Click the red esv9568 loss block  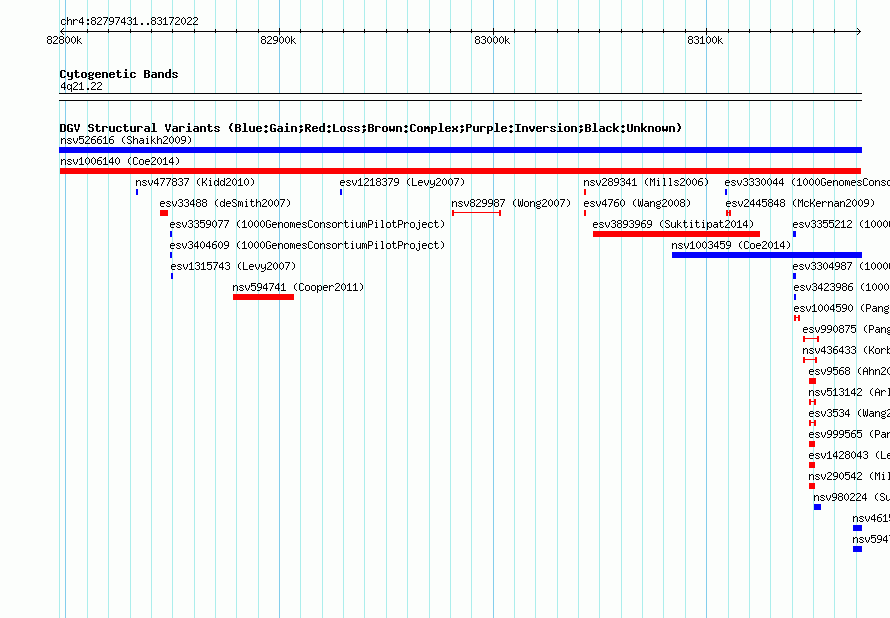point(812,381)
